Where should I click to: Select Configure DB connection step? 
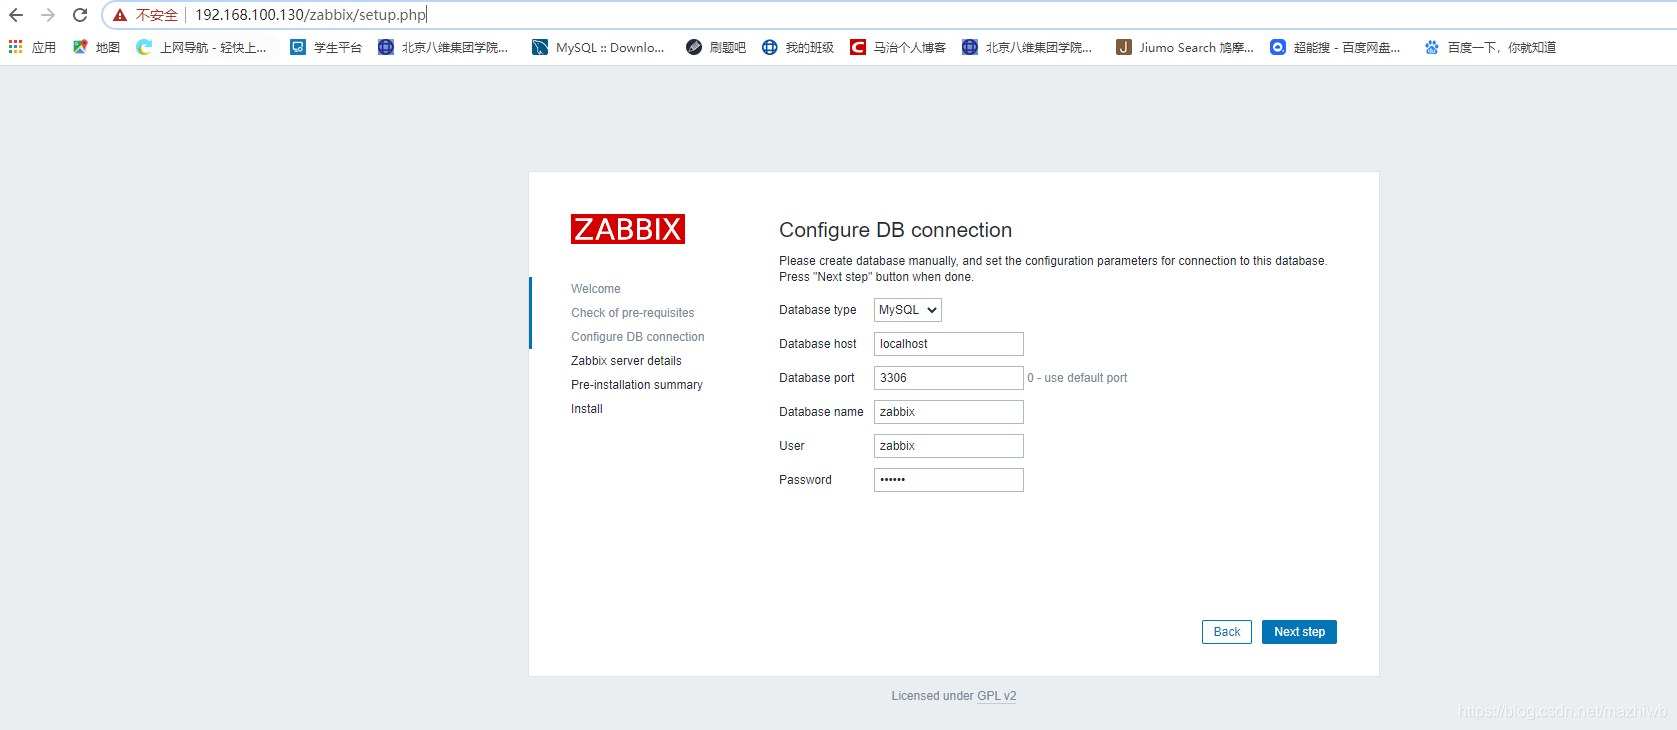click(638, 337)
